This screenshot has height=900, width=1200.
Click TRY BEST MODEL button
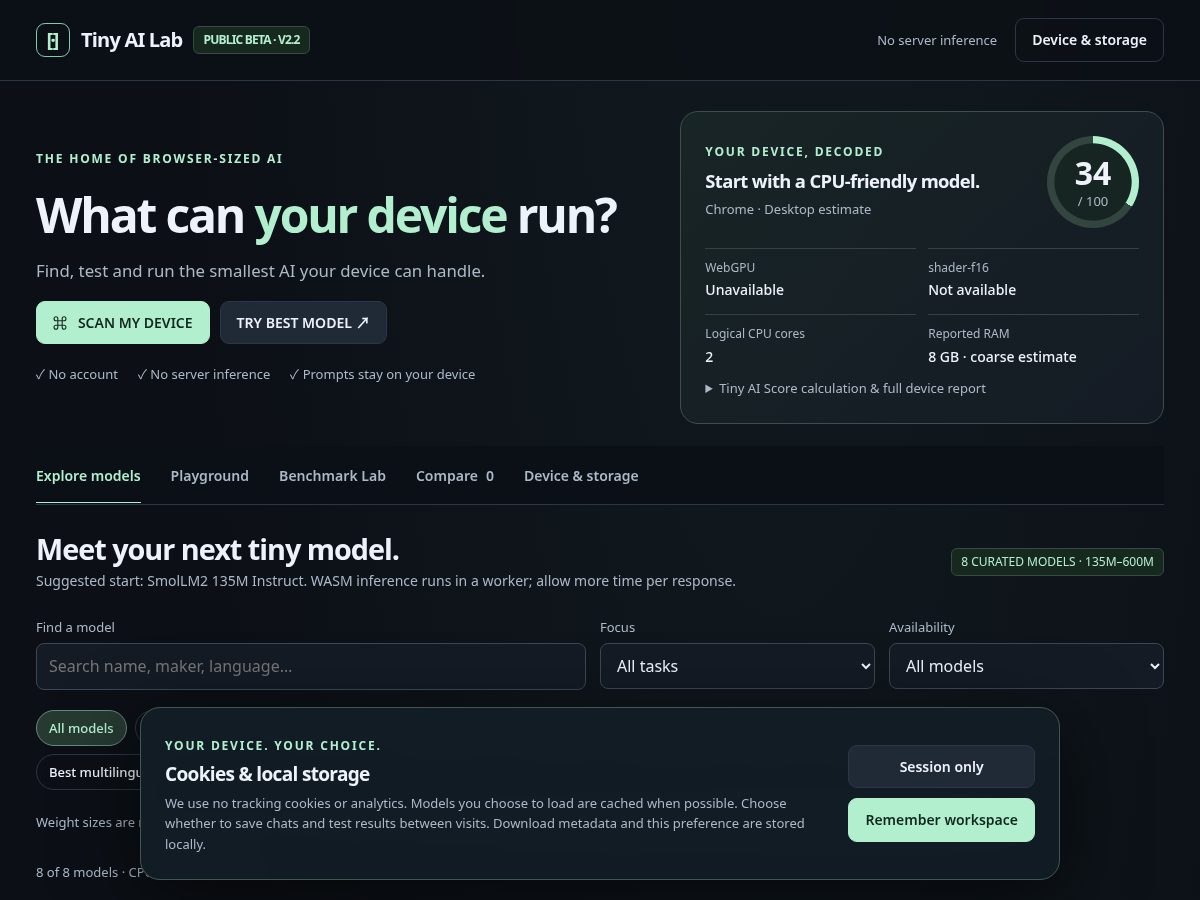pos(303,323)
